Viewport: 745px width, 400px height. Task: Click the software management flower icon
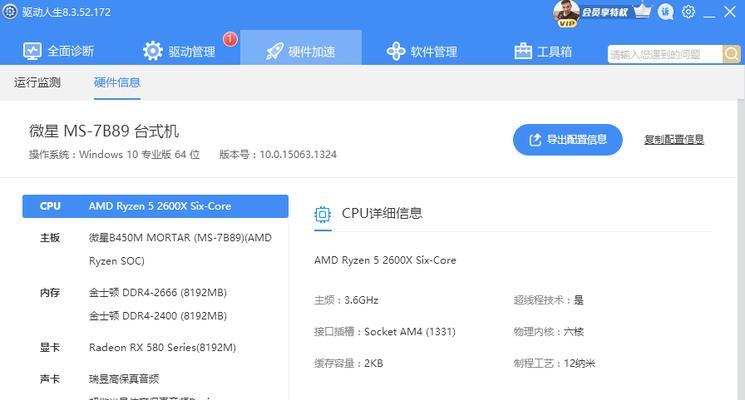(x=396, y=51)
